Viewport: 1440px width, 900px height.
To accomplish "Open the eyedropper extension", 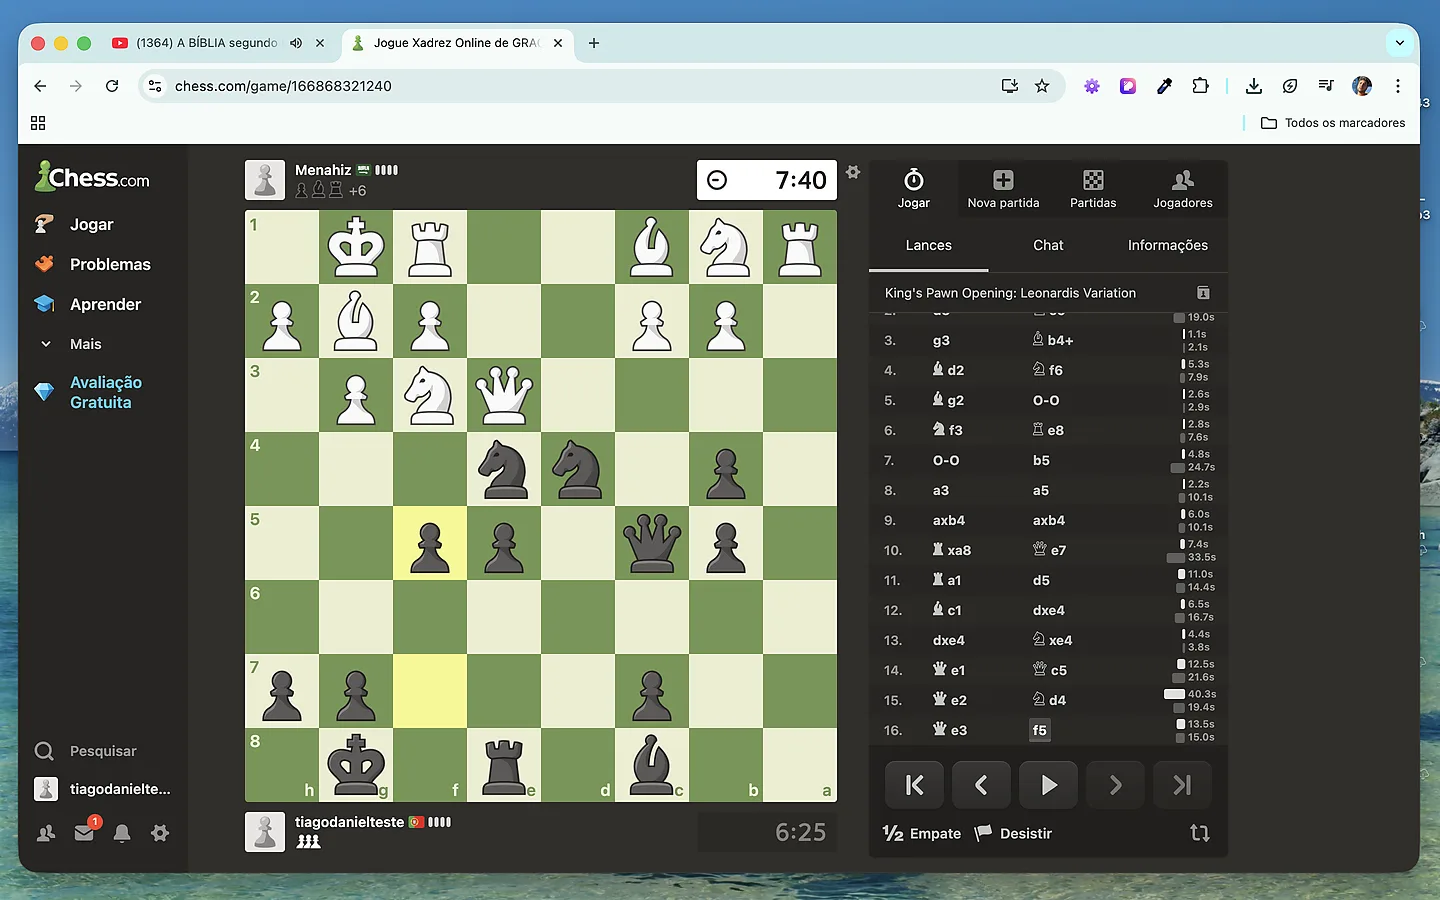I will (x=1164, y=86).
